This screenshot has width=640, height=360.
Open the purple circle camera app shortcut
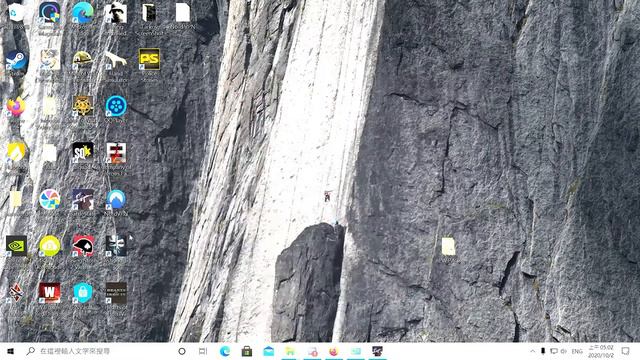coord(50,13)
